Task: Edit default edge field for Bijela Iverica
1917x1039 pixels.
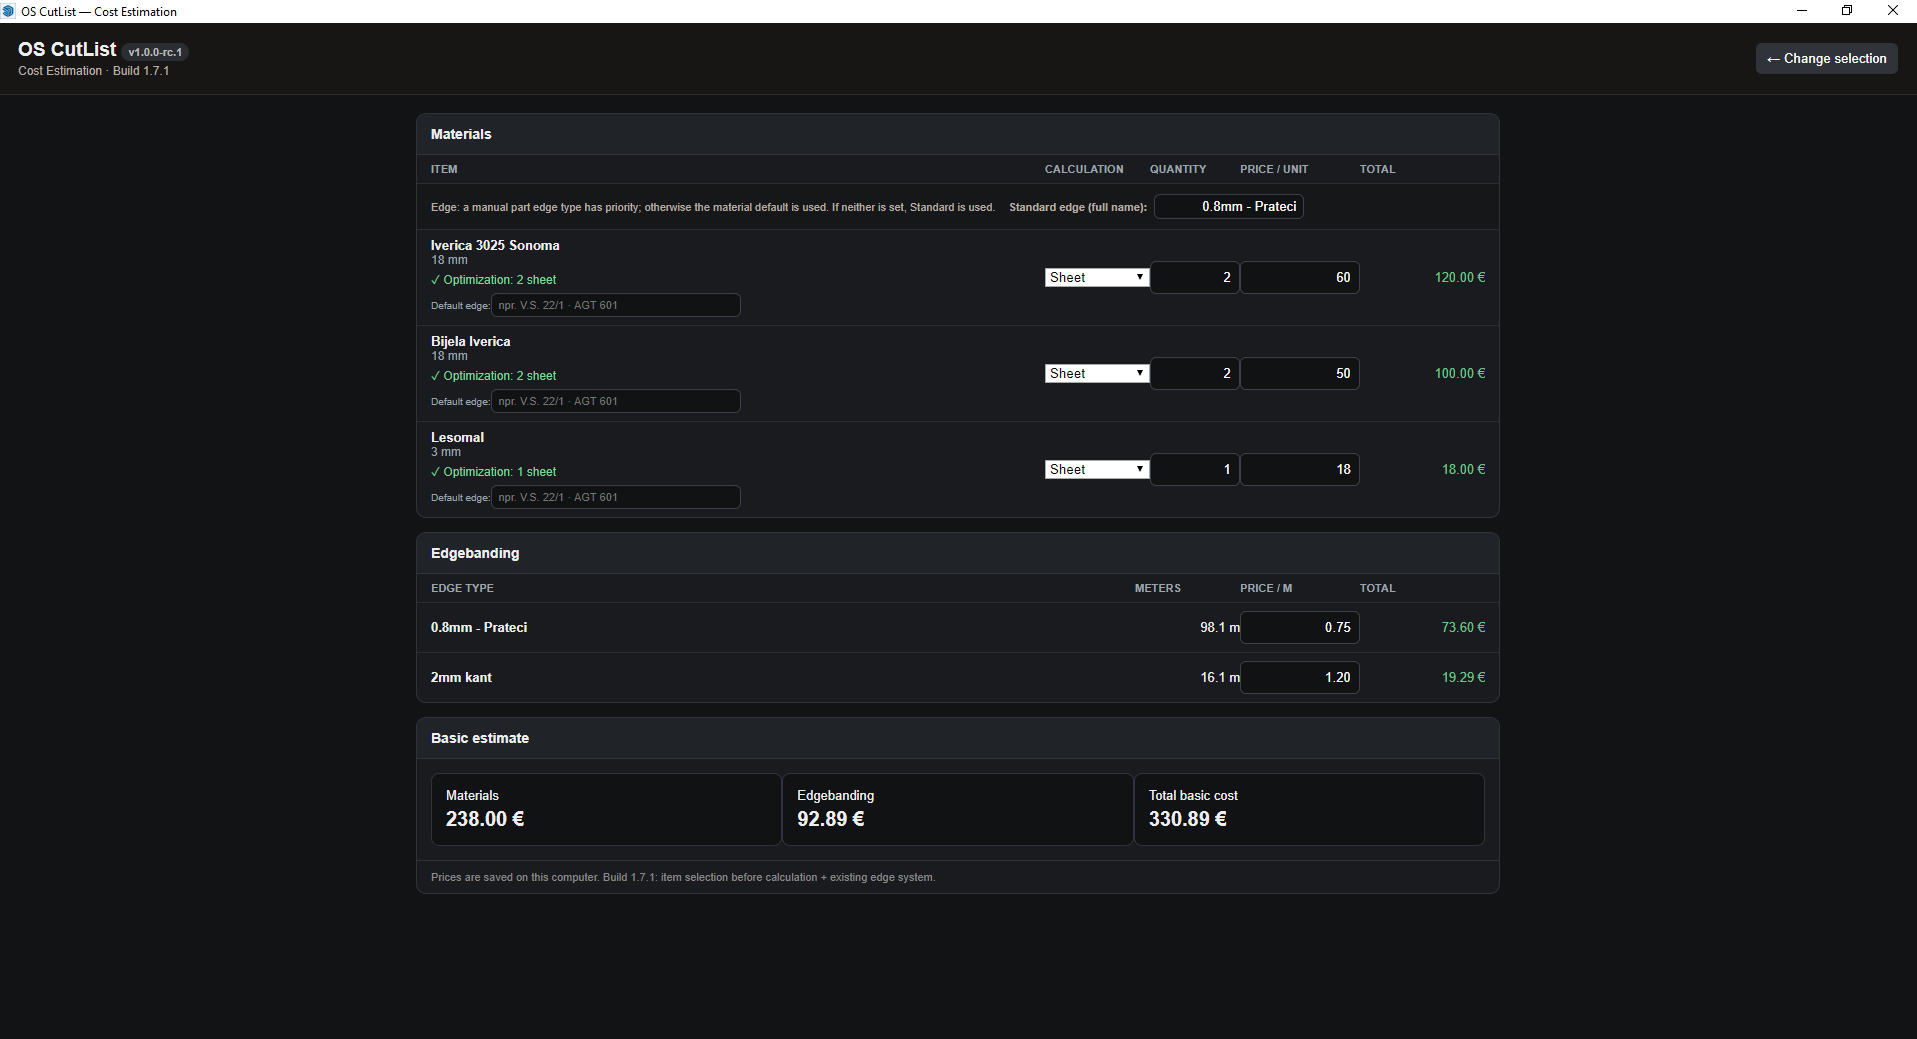Action: 616,401
